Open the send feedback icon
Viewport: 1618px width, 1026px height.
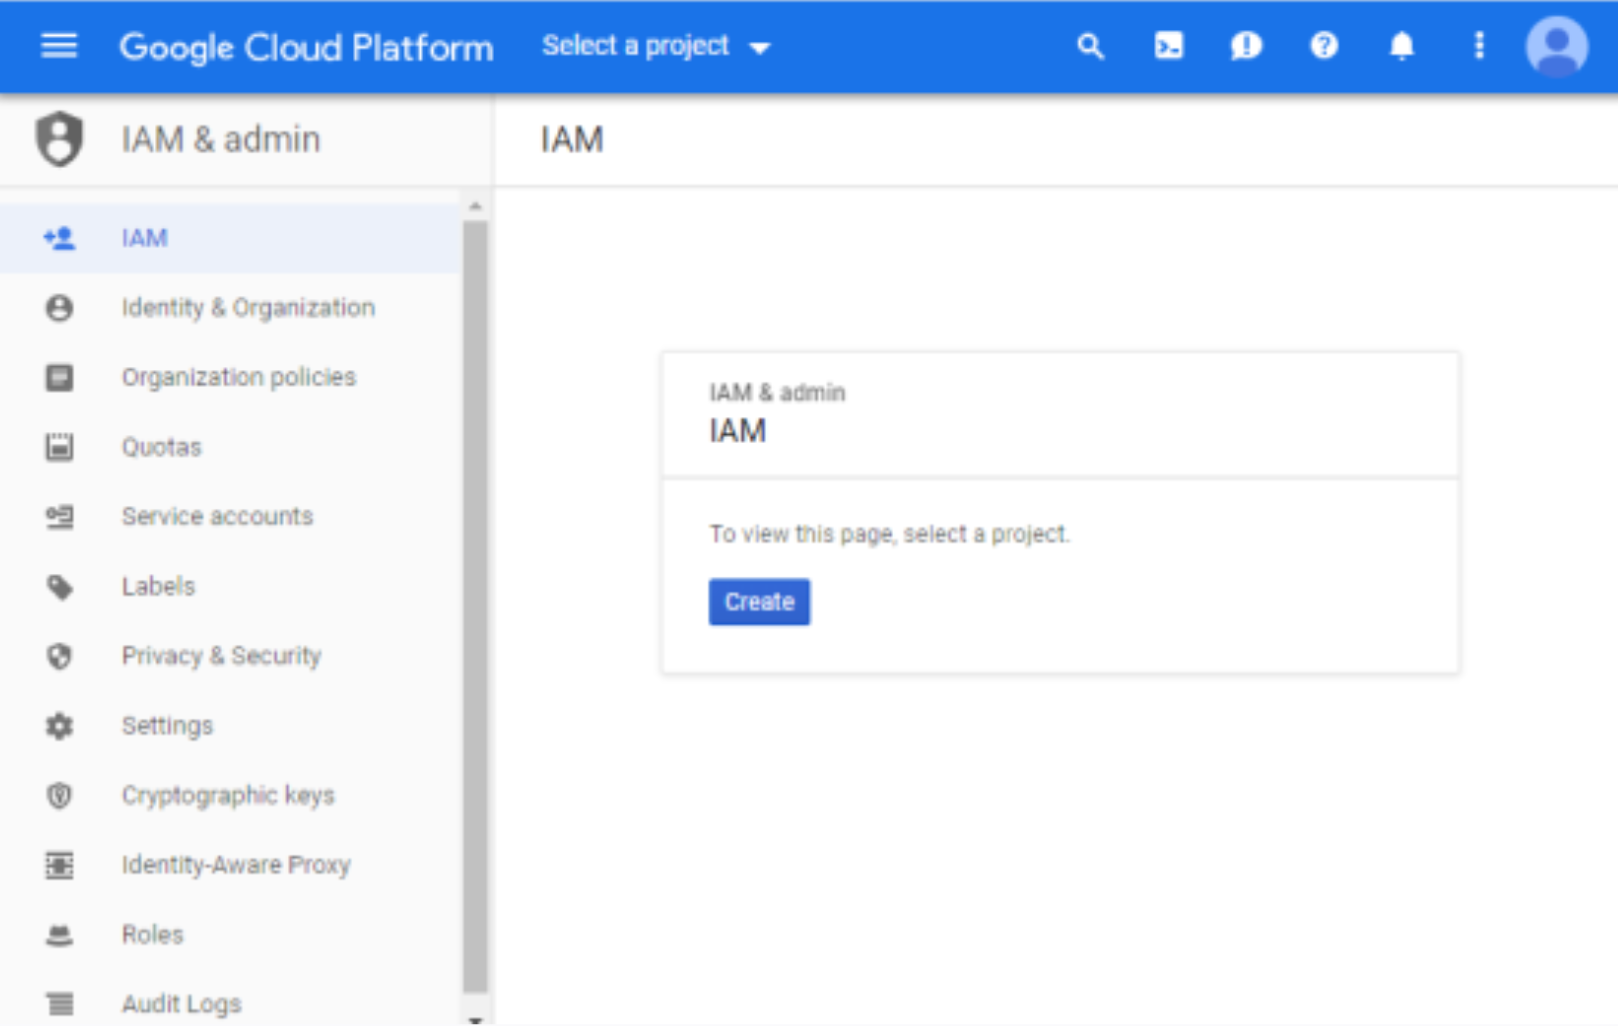coord(1246,46)
